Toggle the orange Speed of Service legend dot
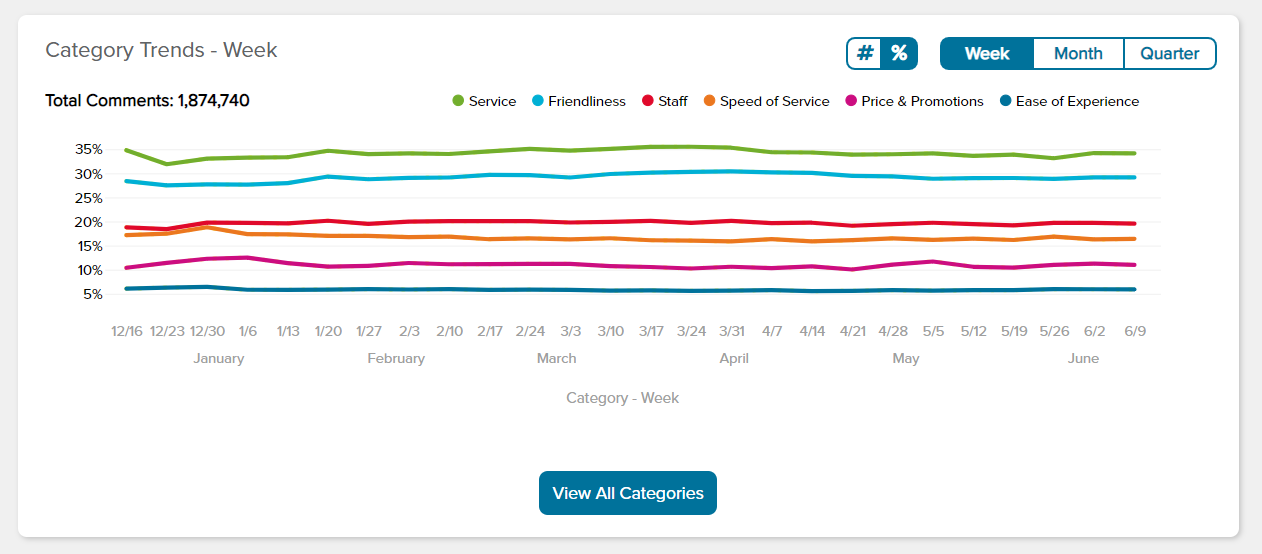 pyautogui.click(x=709, y=101)
